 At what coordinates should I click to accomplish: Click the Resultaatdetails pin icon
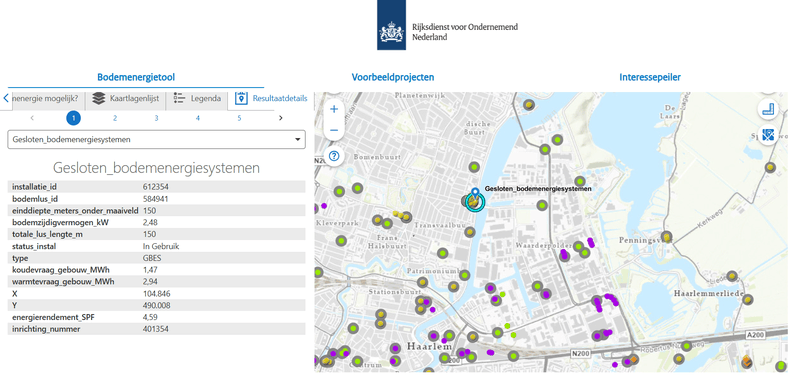click(241, 98)
